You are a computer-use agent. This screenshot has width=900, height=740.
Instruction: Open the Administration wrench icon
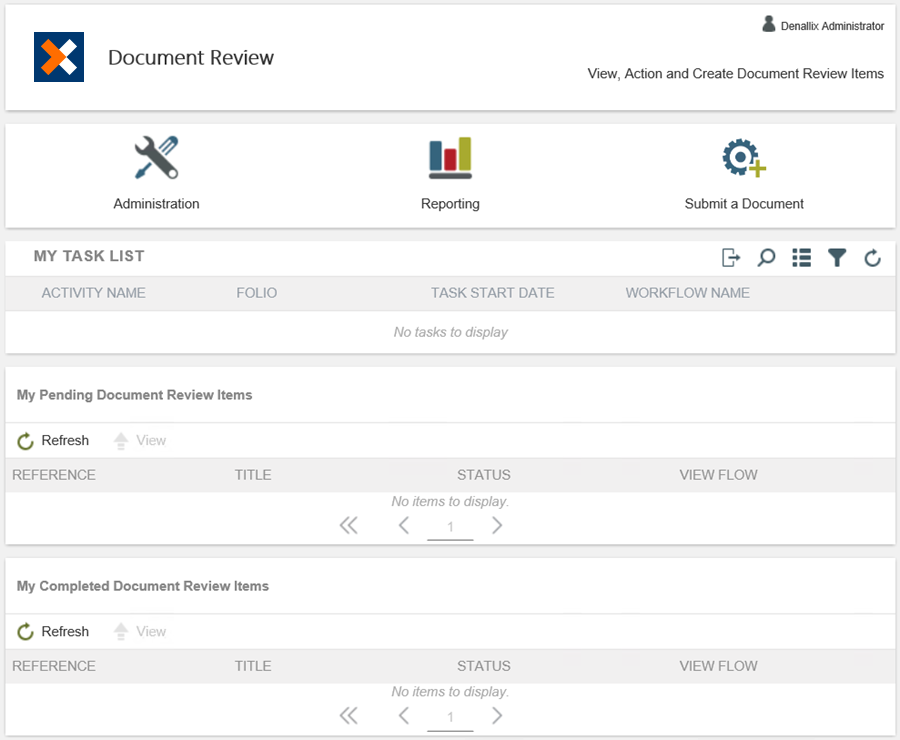point(156,158)
